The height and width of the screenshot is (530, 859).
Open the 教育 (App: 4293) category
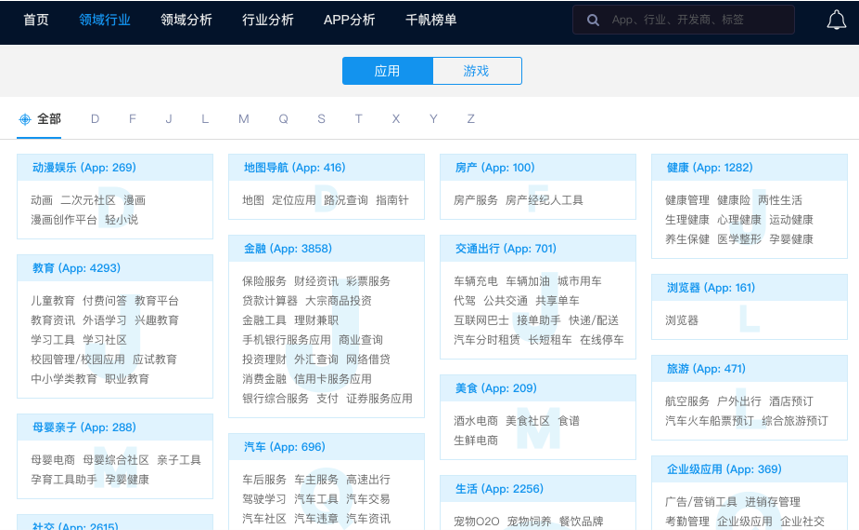coord(76,268)
